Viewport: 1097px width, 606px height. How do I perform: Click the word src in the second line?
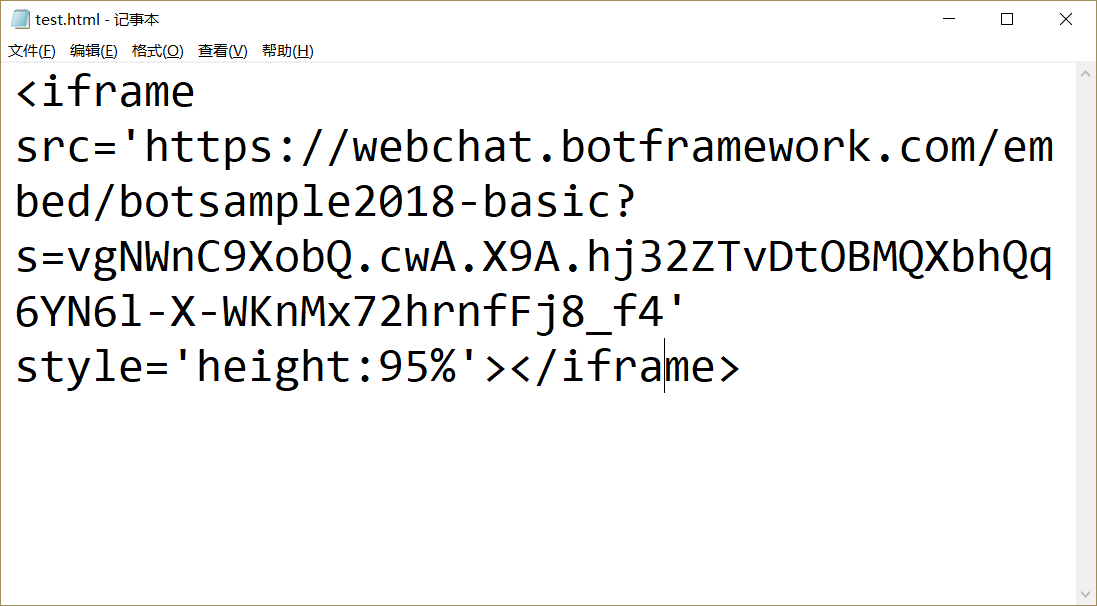48,146
